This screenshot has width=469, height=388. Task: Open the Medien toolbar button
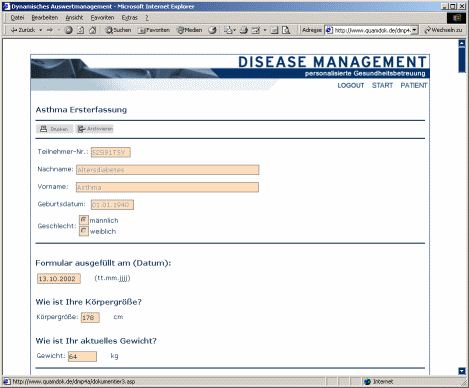[189, 30]
